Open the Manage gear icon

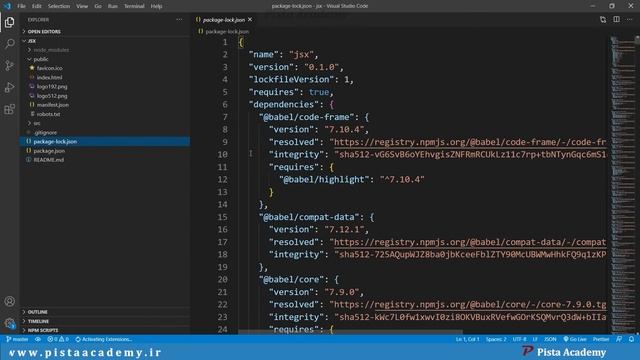[9, 323]
